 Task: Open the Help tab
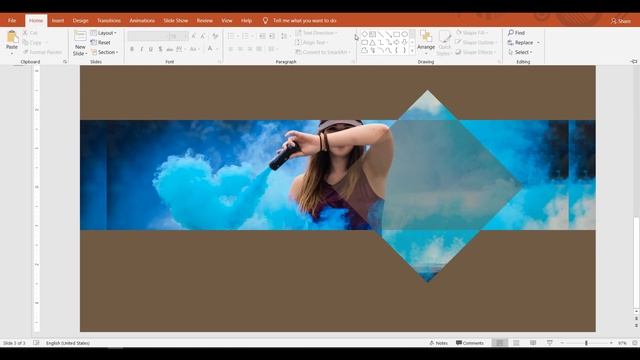point(246,20)
